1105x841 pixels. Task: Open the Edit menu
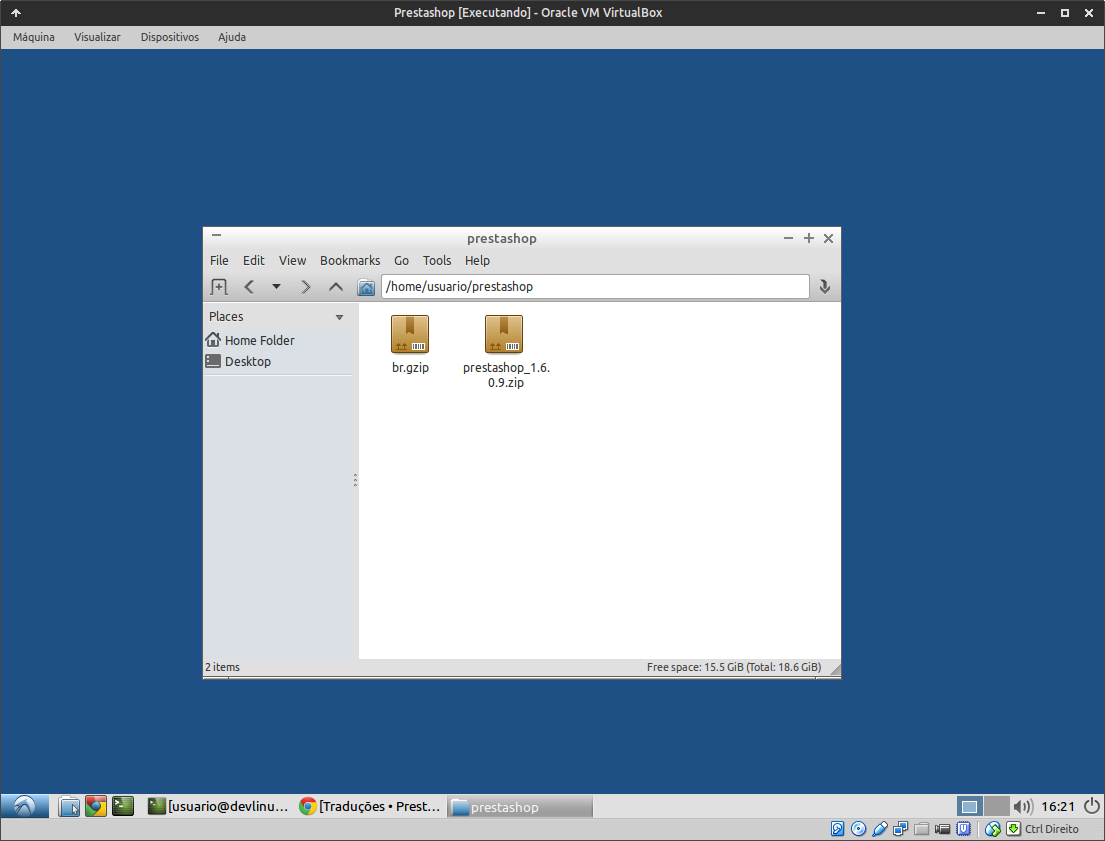point(254,260)
